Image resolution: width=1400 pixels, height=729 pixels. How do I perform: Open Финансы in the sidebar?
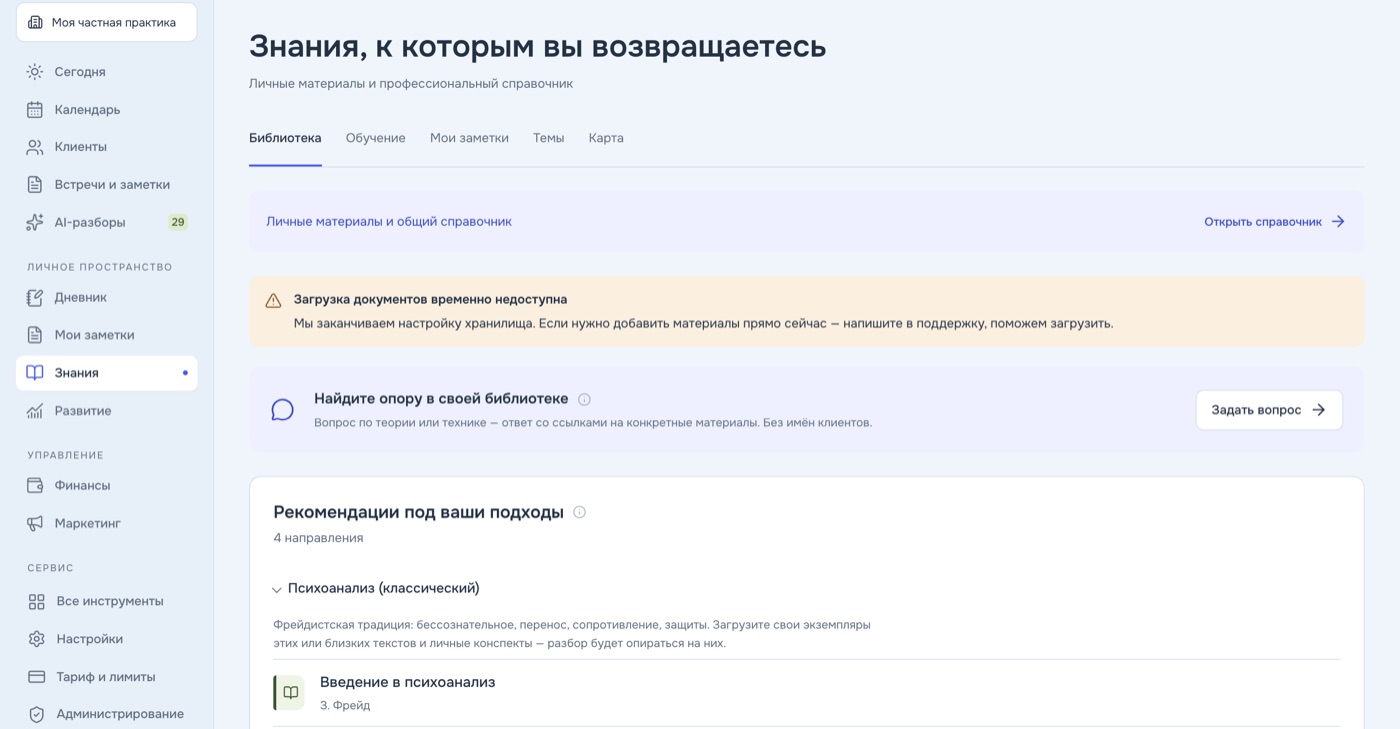106,486
